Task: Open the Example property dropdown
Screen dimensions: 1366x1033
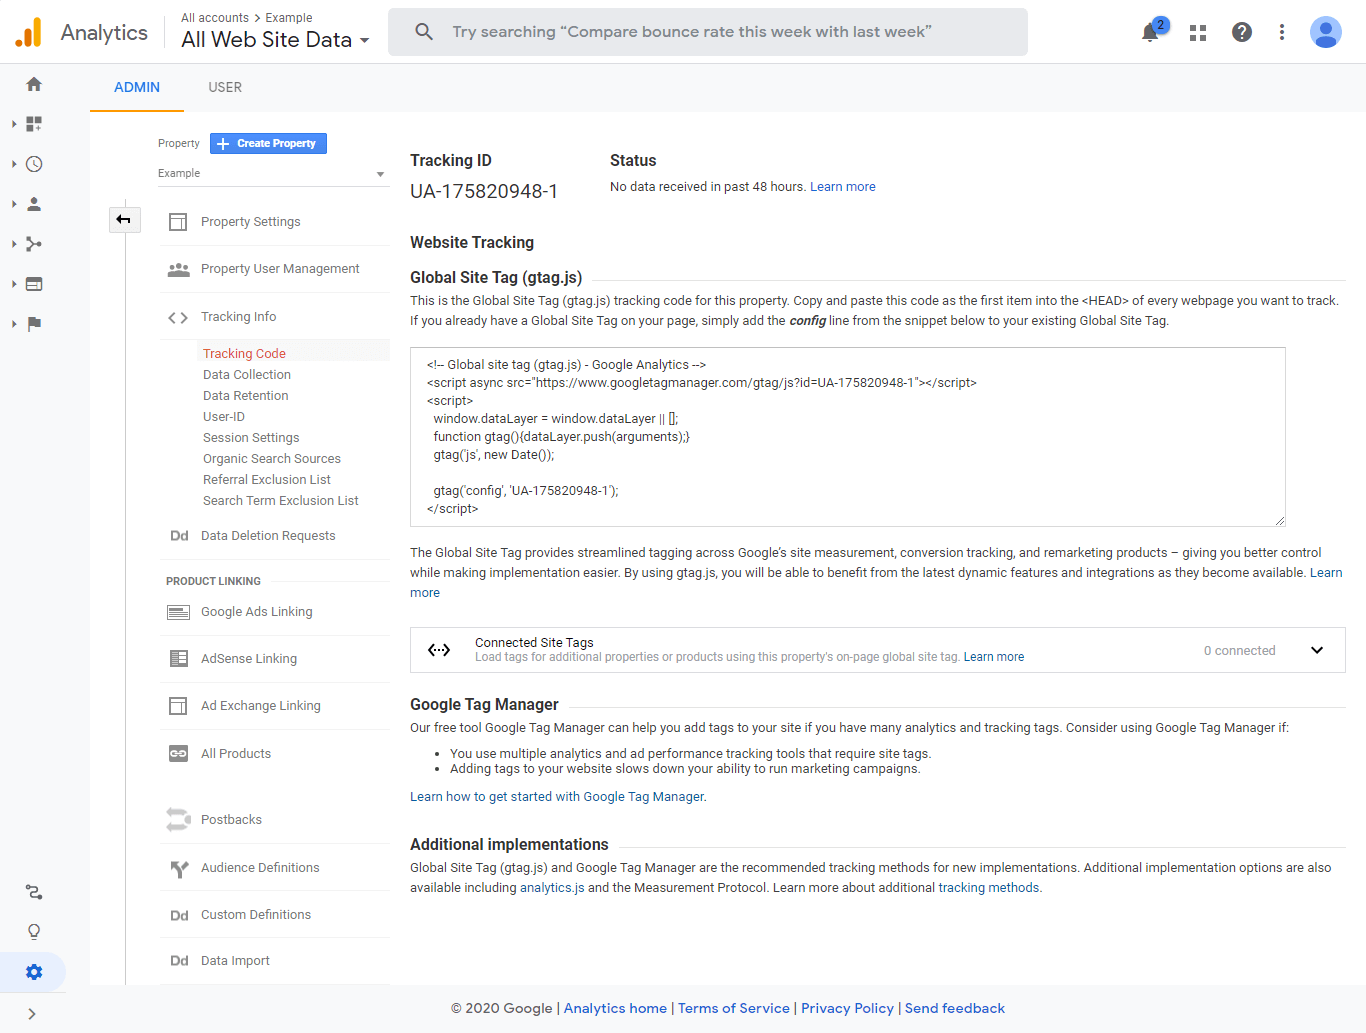Action: tap(272, 174)
